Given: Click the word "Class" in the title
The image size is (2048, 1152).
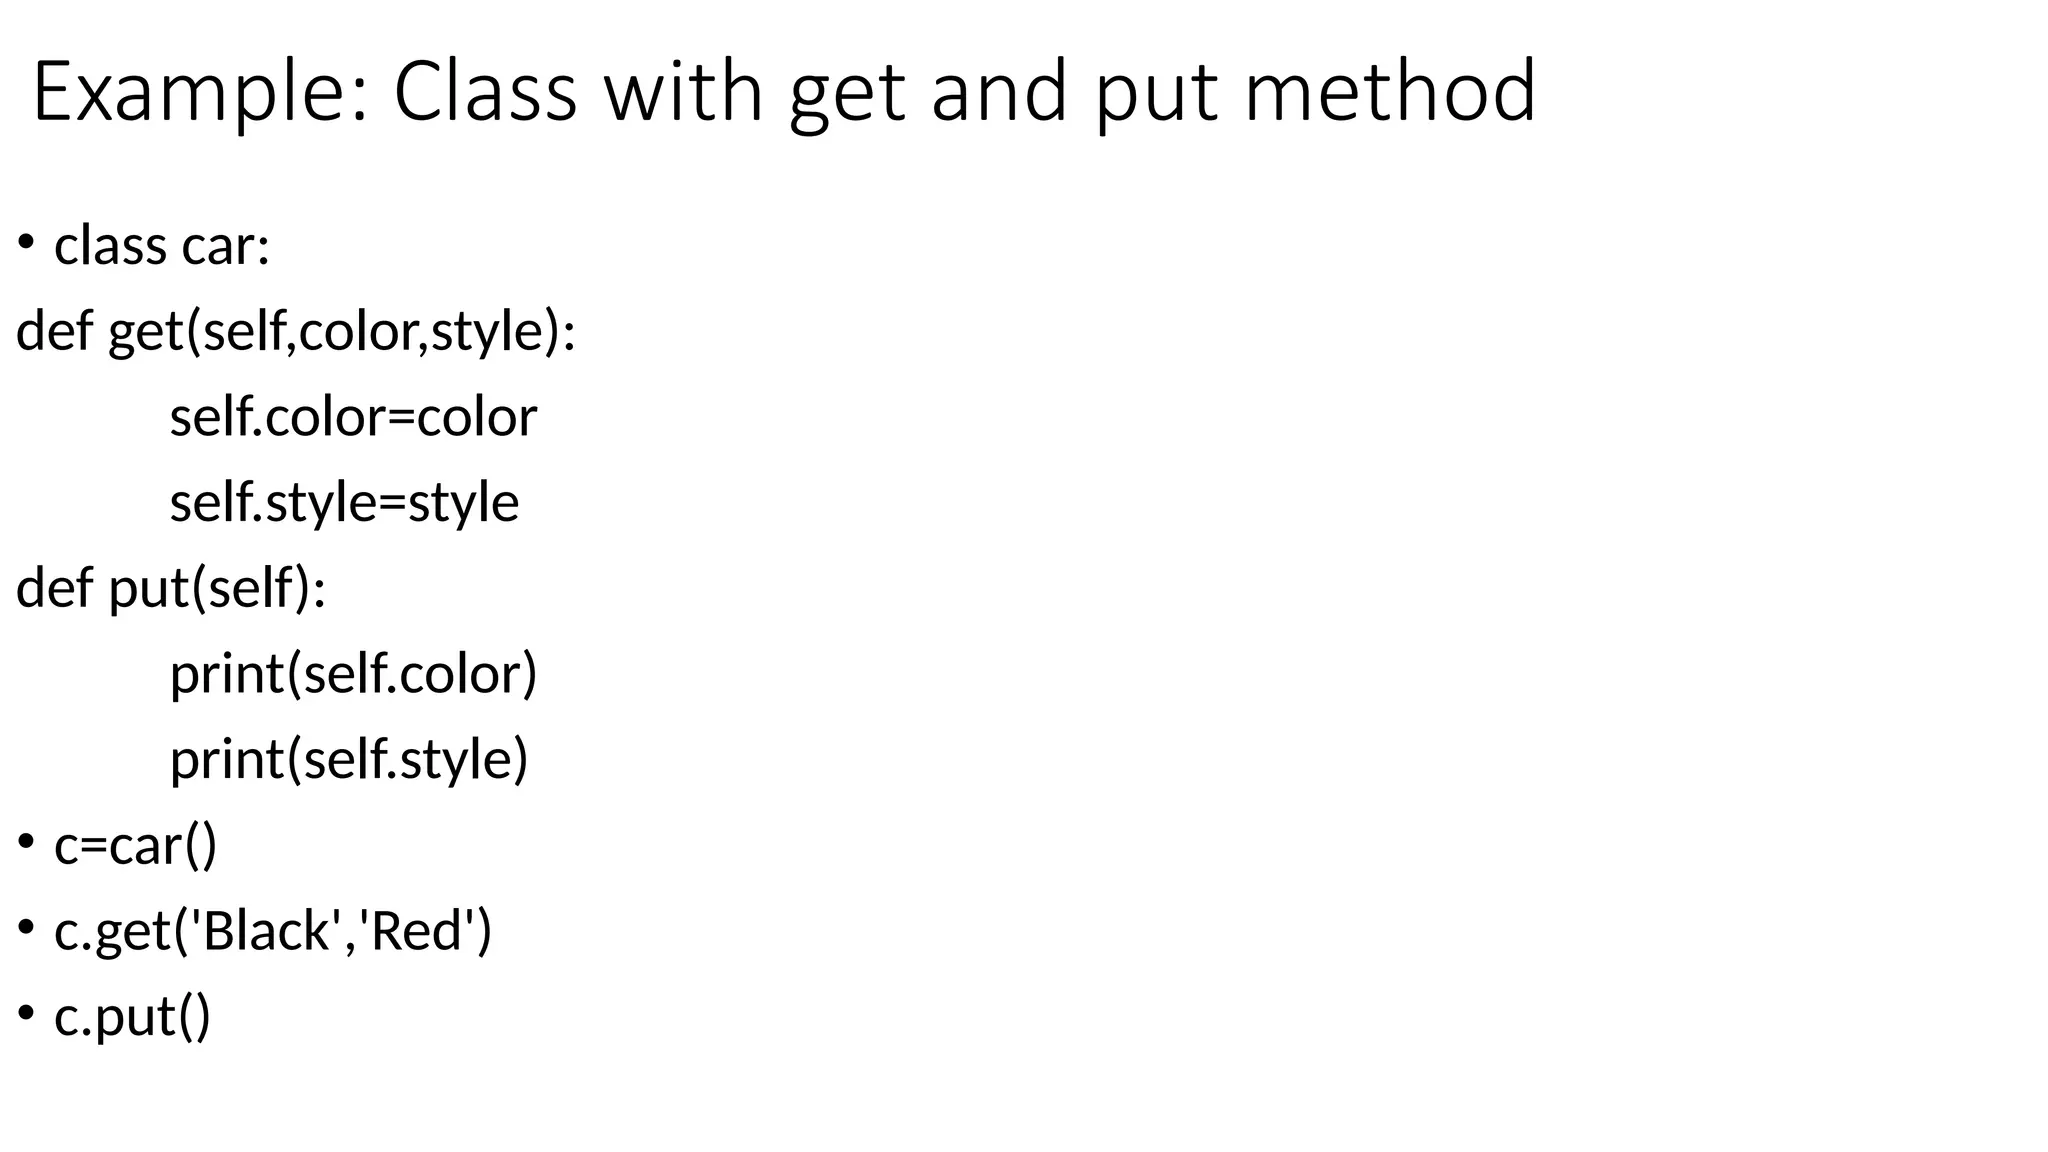Looking at the screenshot, I should (x=485, y=92).
